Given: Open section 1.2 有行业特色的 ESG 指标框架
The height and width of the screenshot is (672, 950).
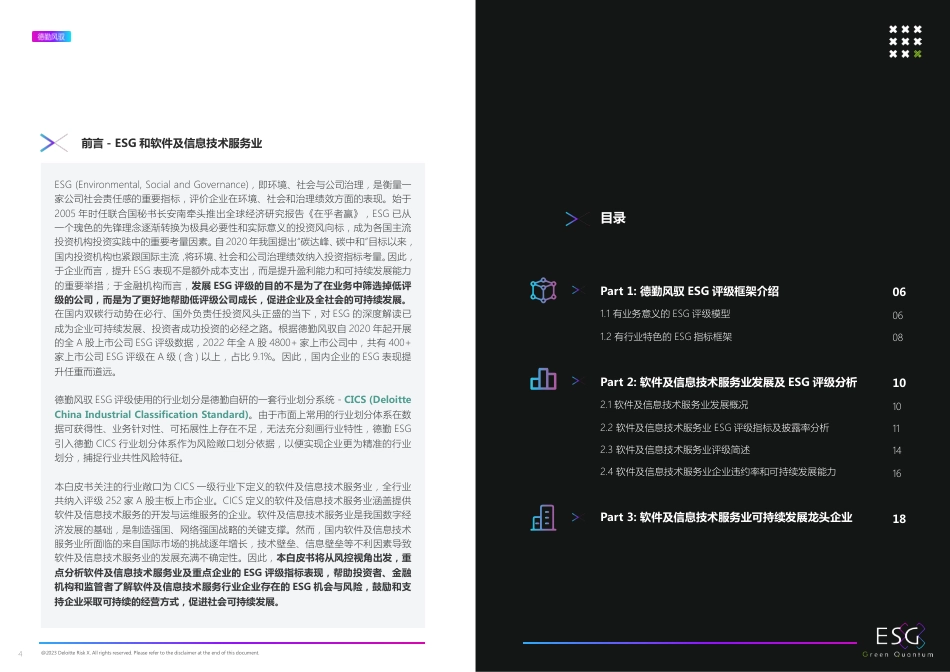Looking at the screenshot, I should click(x=666, y=337).
